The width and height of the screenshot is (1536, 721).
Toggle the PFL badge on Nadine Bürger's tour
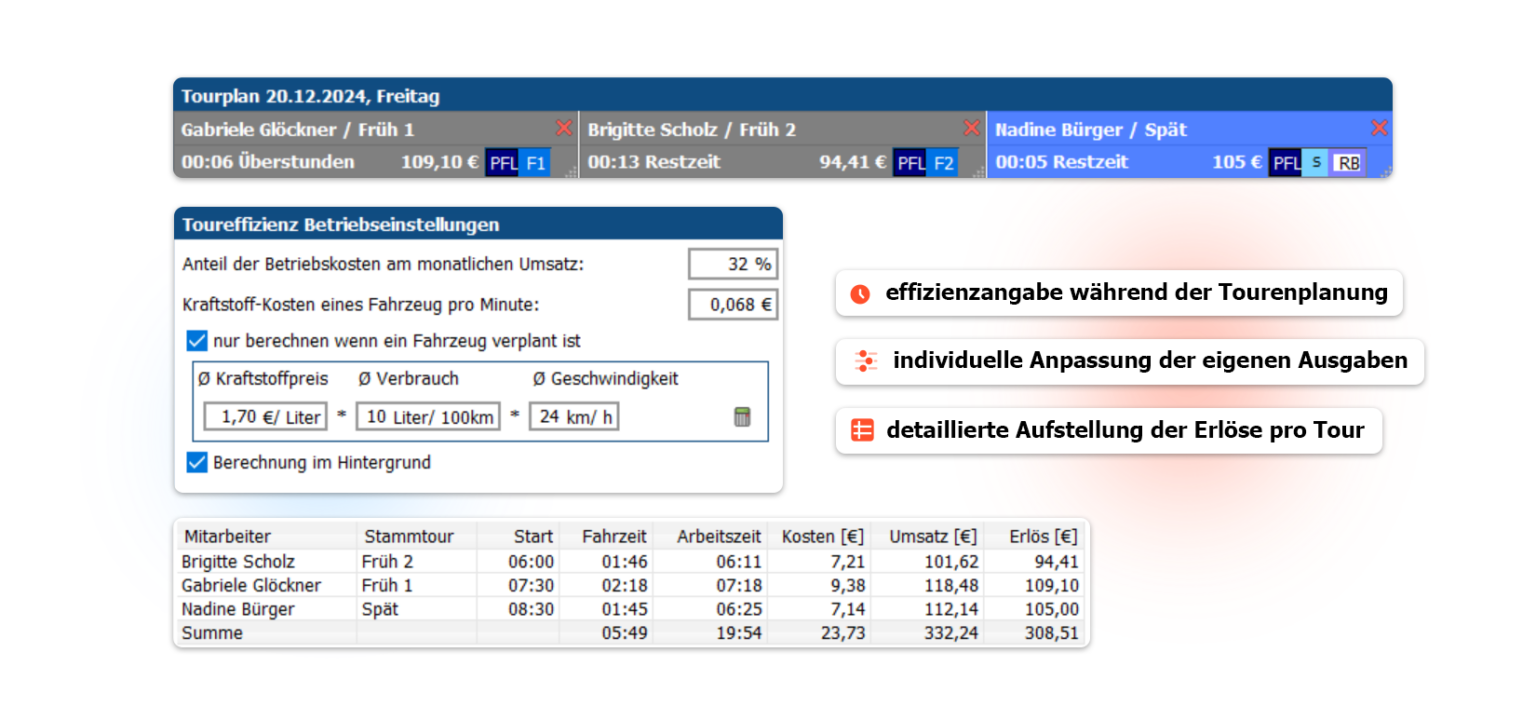point(1286,162)
